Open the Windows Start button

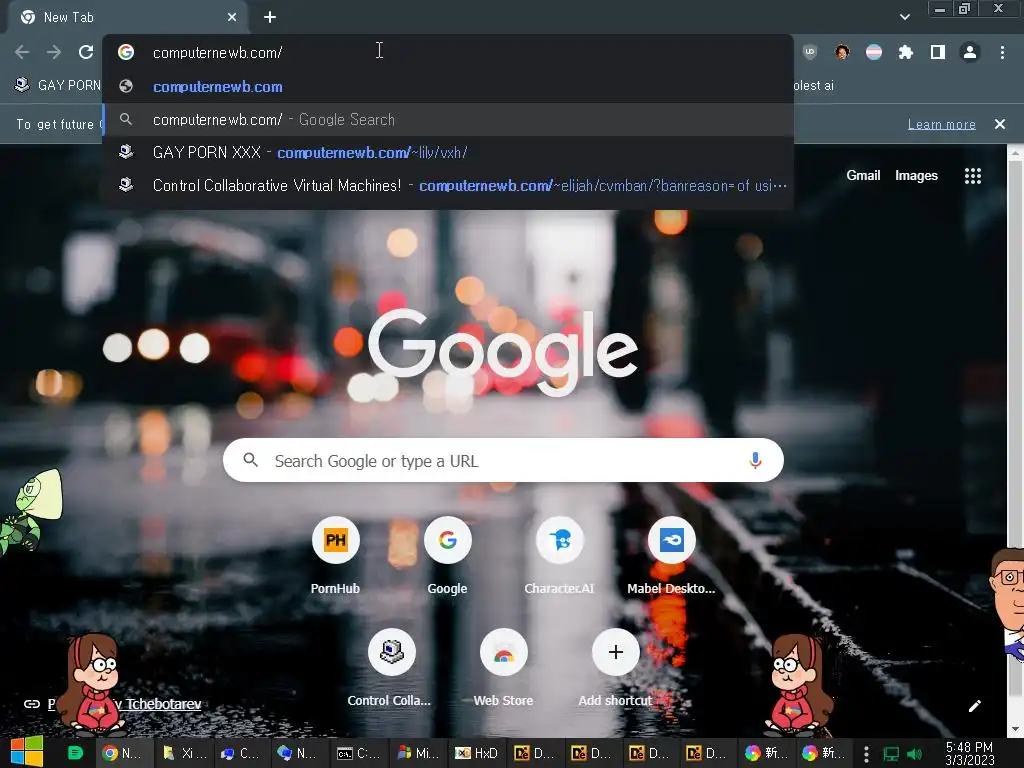27,753
